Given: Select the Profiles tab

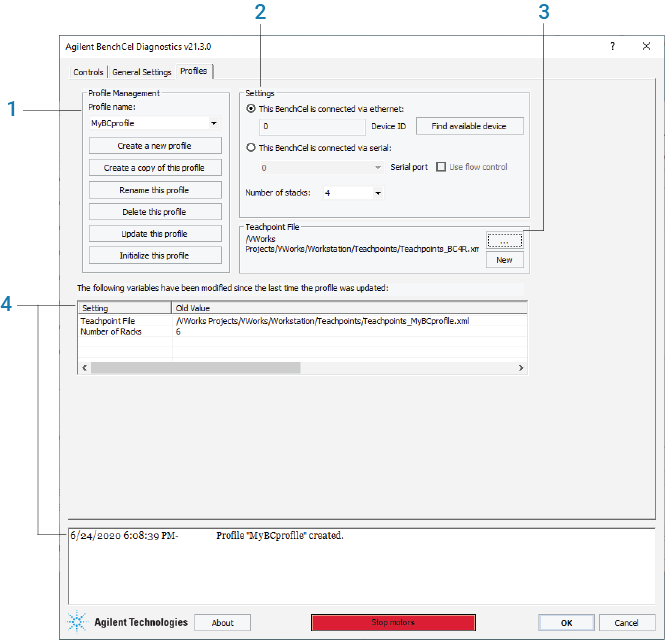Looking at the screenshot, I should pos(194,71).
